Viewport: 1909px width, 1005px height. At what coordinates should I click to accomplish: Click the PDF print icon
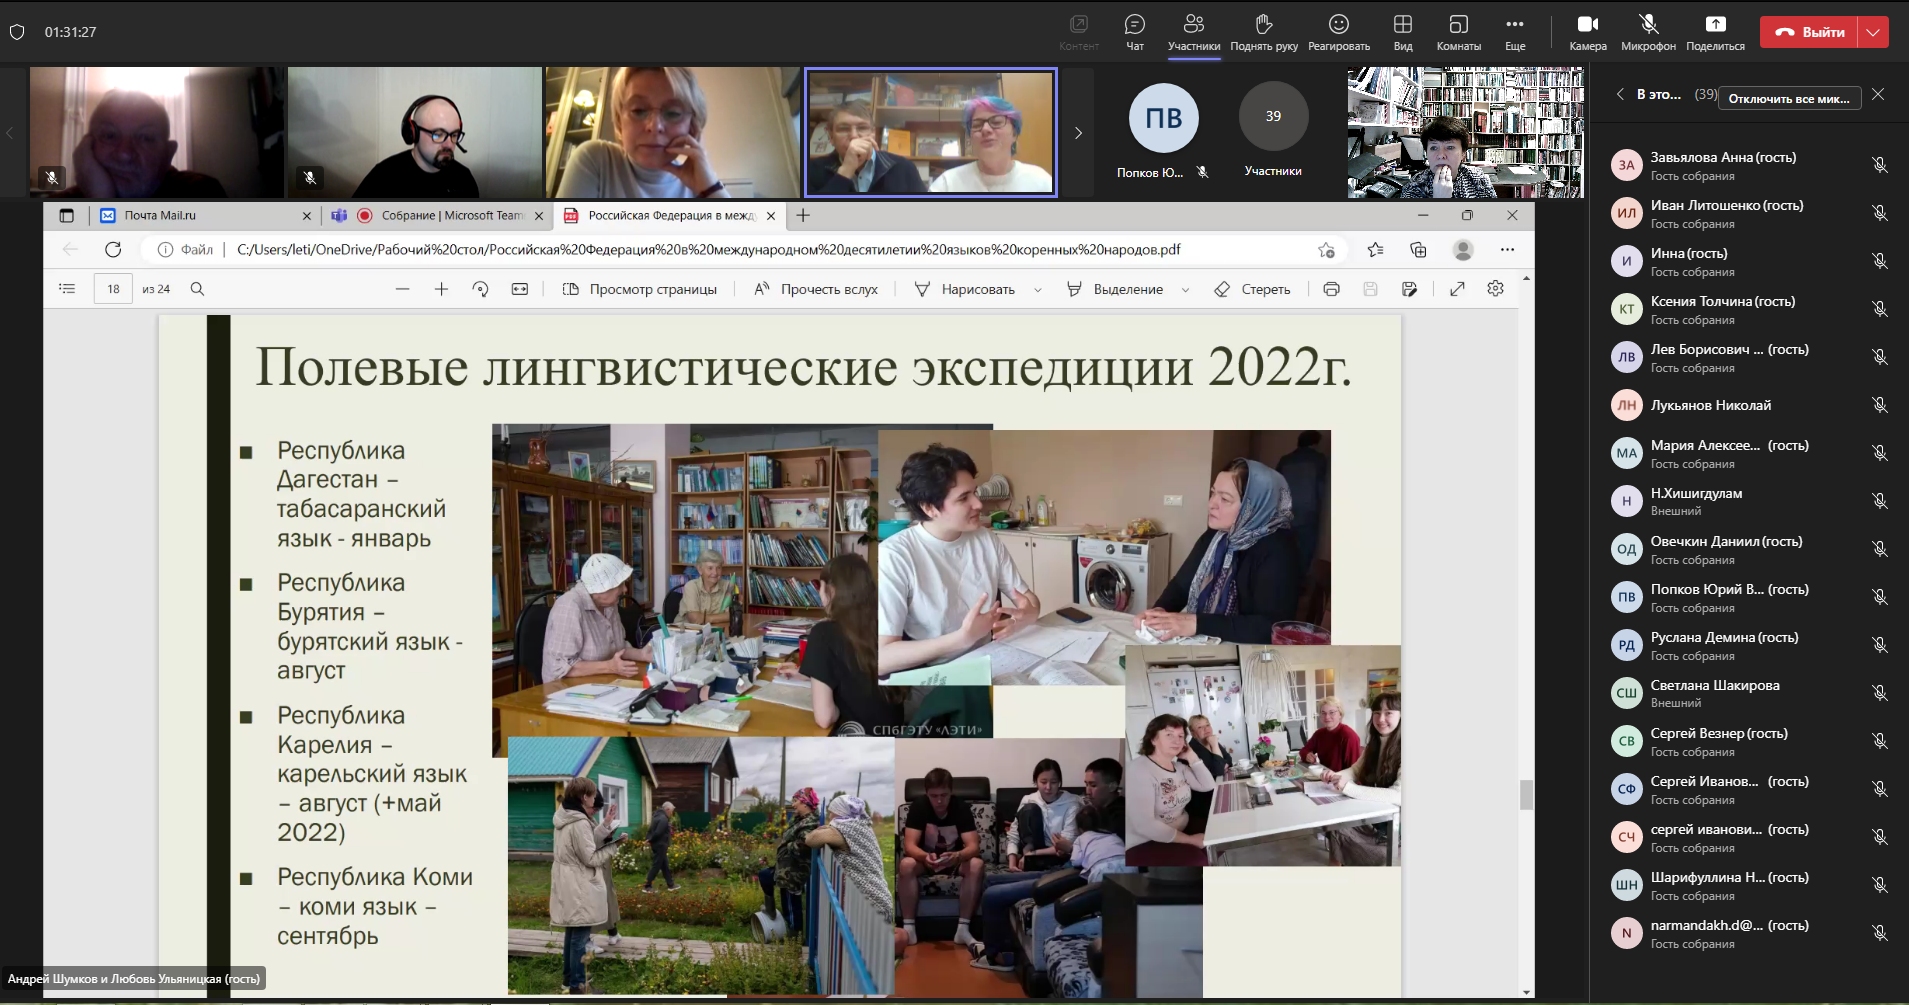coord(1331,289)
